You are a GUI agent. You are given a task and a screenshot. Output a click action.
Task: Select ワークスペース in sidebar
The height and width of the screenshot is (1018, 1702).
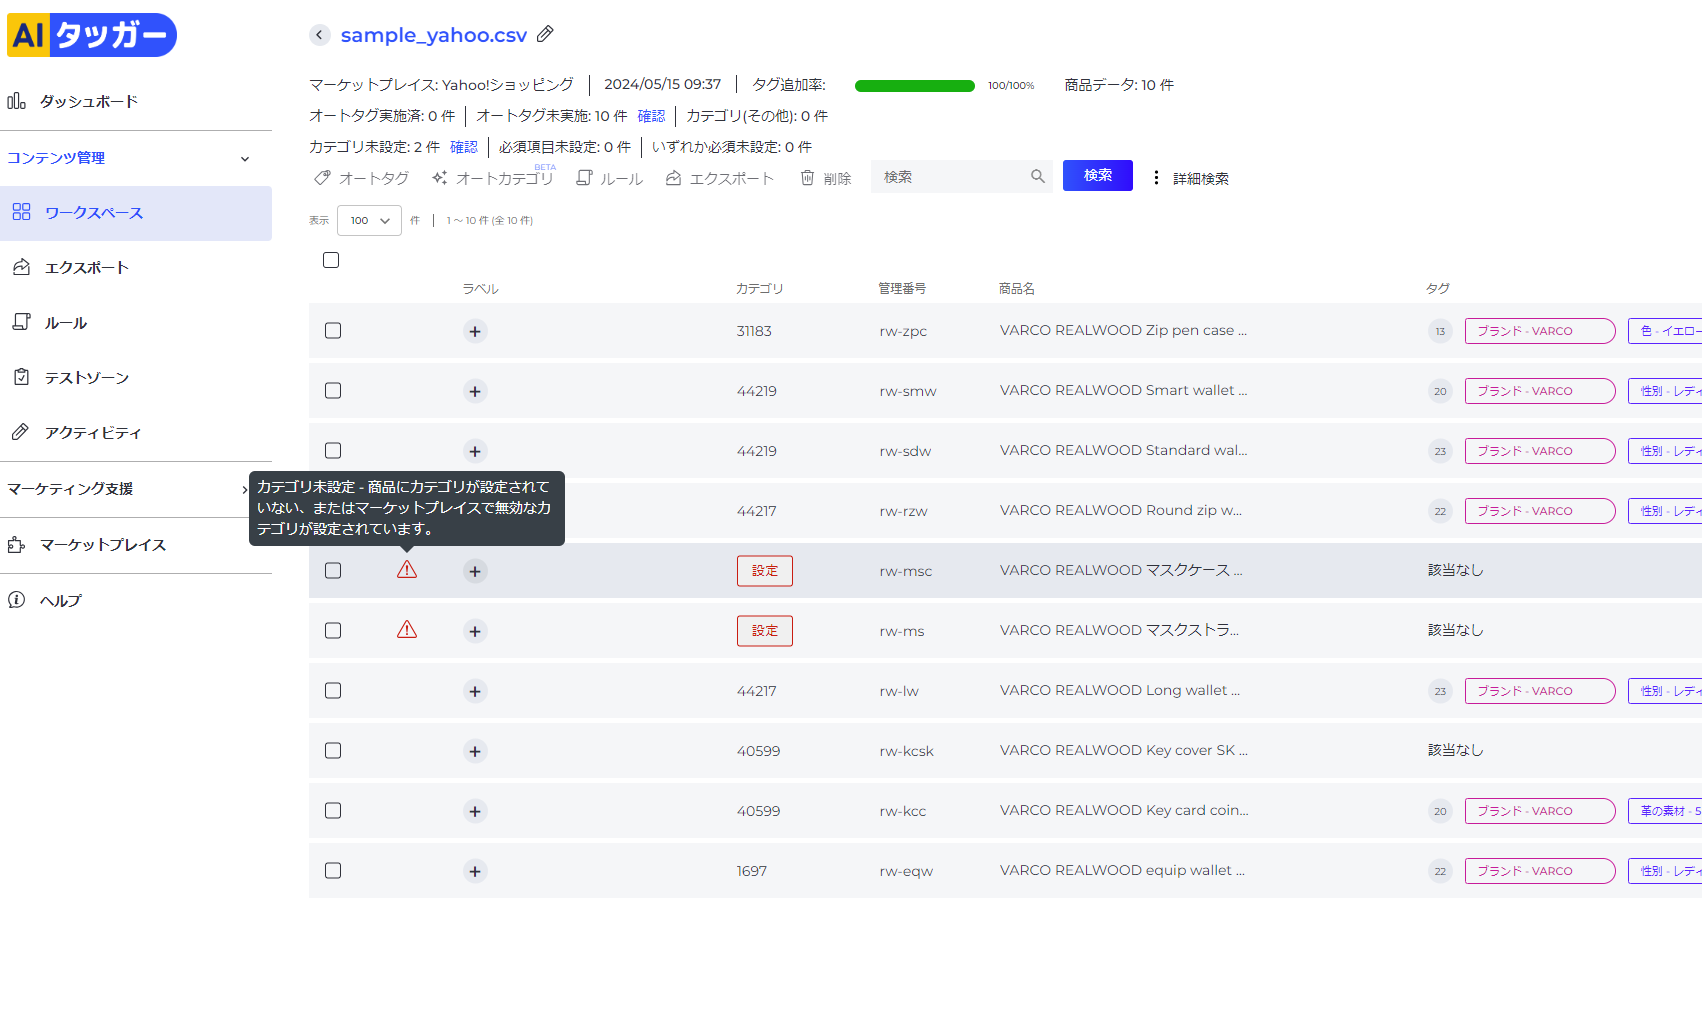(136, 213)
